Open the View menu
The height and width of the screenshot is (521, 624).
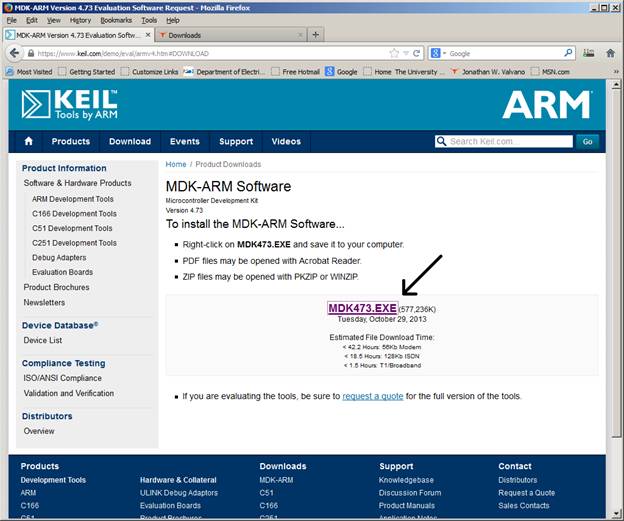[x=54, y=20]
